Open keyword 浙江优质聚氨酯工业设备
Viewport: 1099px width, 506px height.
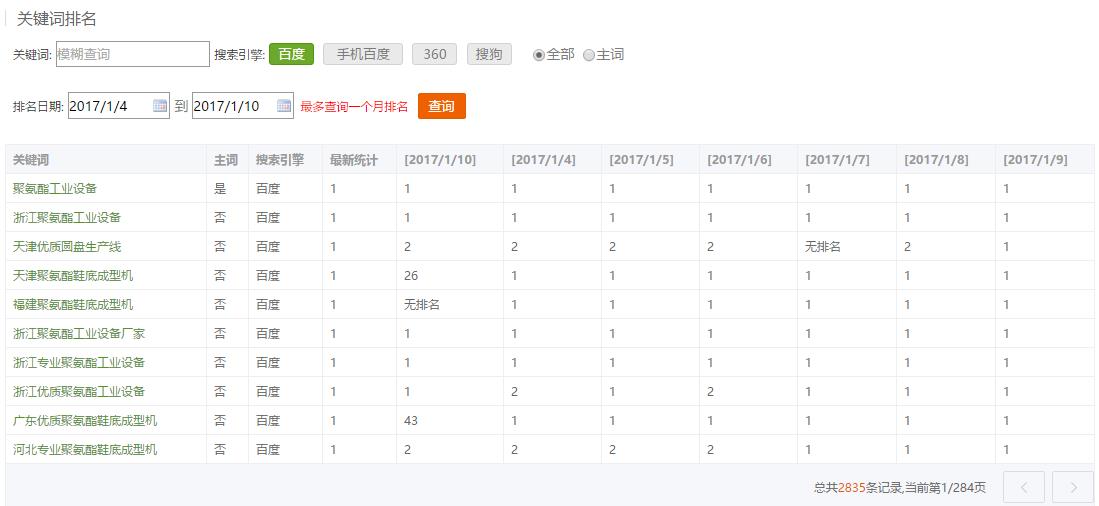click(78, 392)
